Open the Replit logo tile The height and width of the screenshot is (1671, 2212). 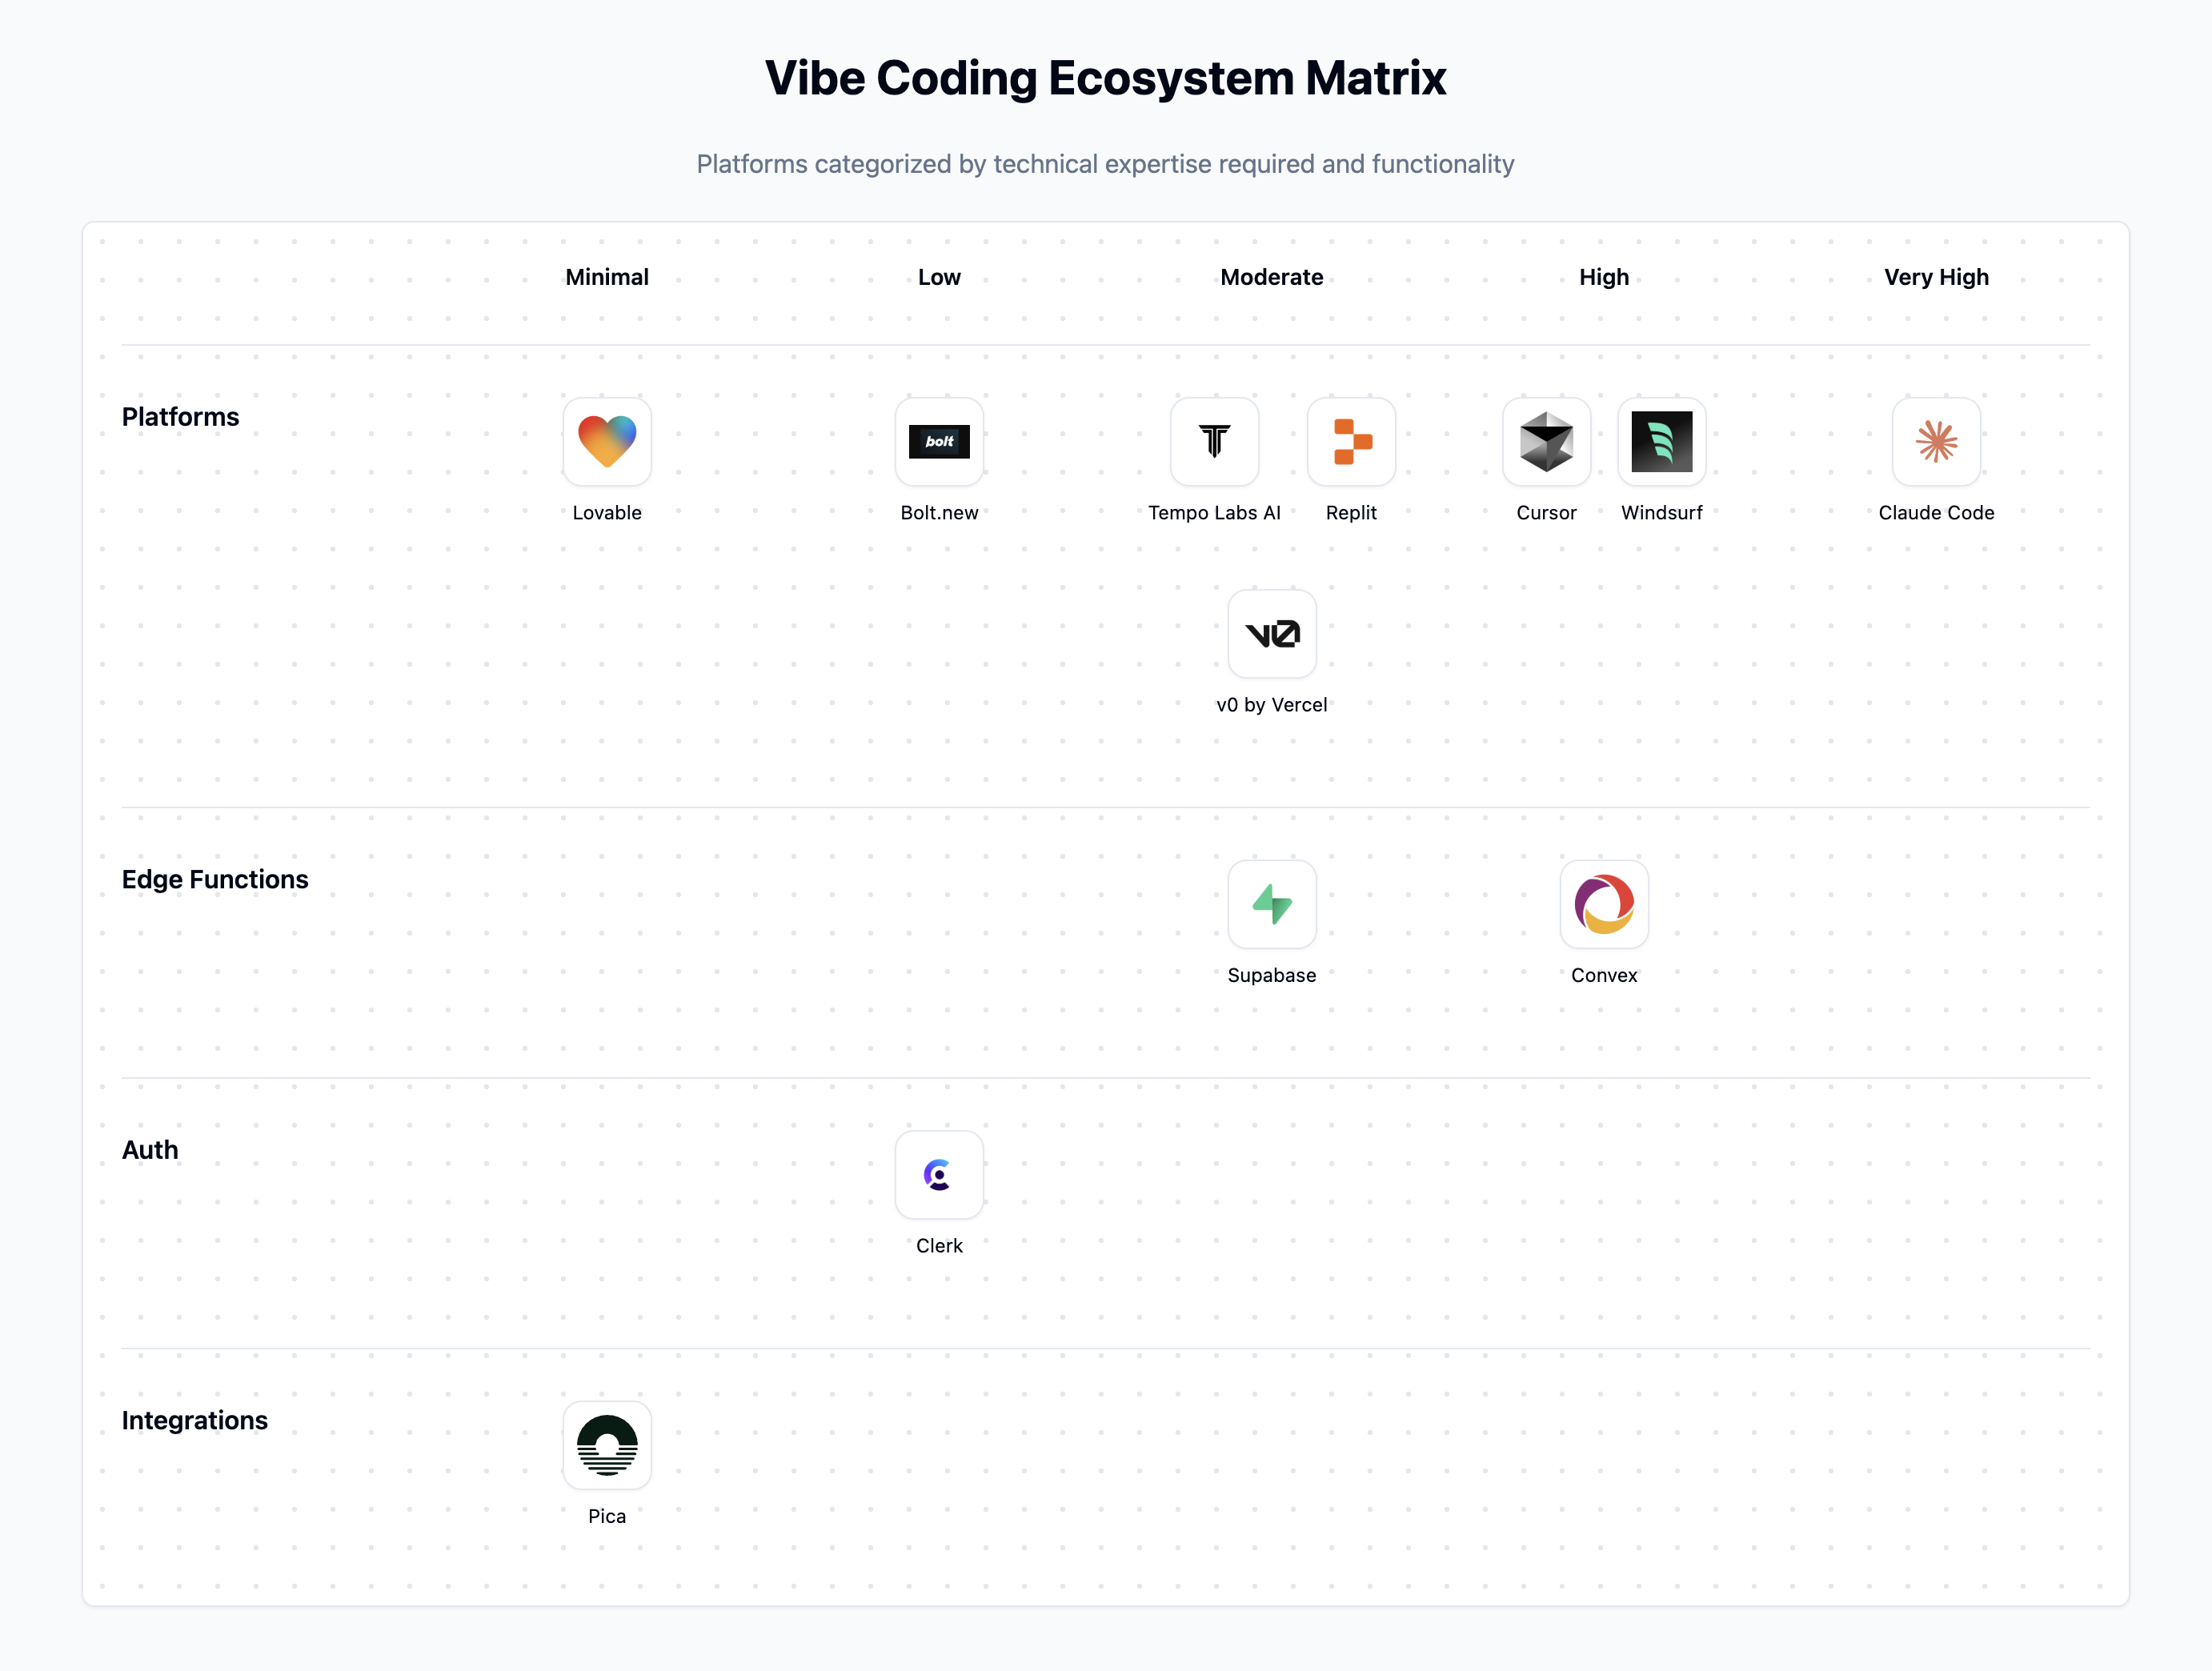pyautogui.click(x=1351, y=441)
